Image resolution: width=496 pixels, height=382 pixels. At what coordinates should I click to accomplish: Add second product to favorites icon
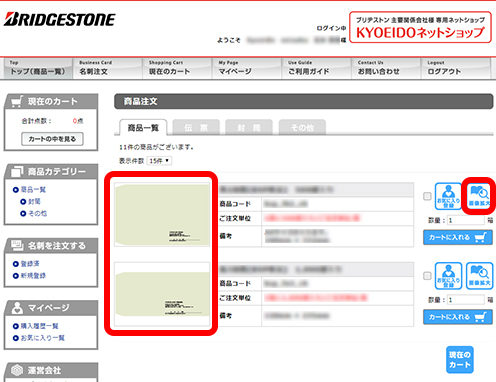tap(448, 276)
